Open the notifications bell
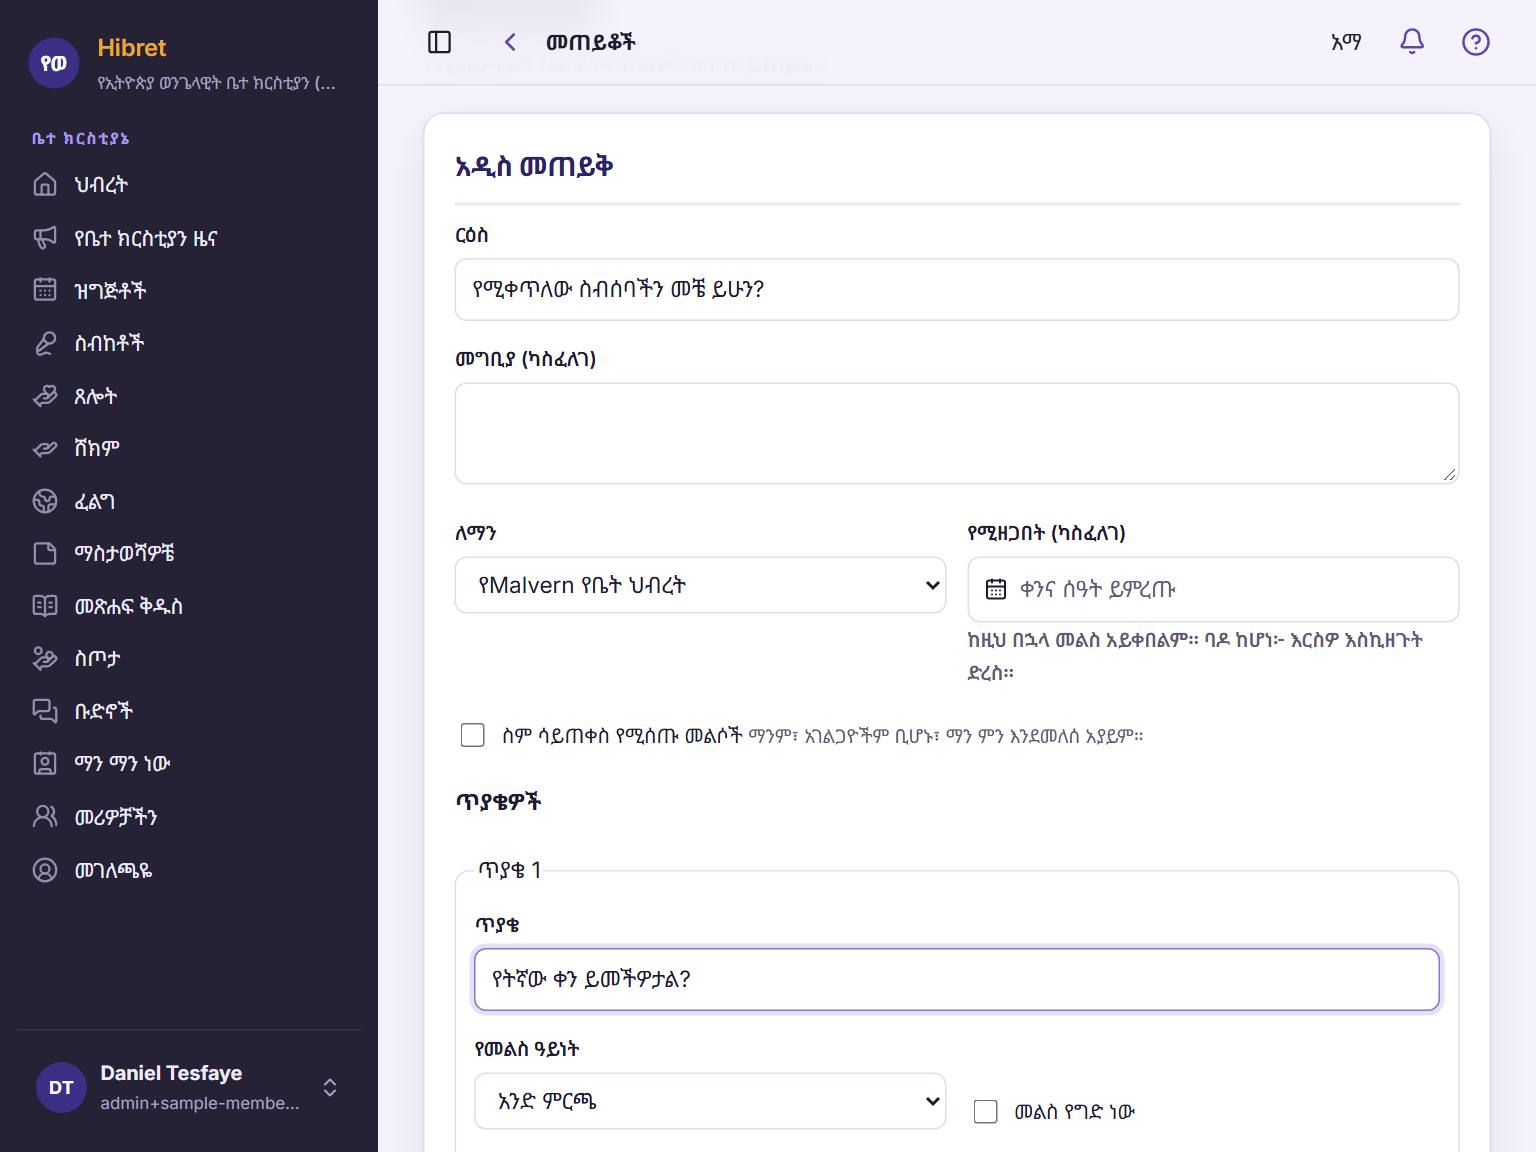 point(1411,42)
